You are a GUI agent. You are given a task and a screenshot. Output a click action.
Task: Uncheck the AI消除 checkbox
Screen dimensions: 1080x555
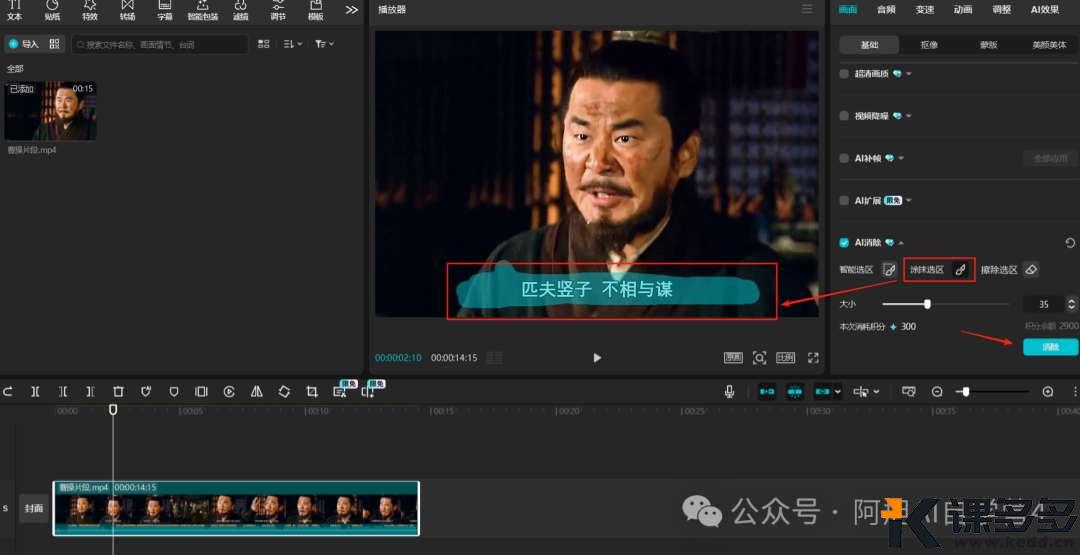pyautogui.click(x=844, y=243)
